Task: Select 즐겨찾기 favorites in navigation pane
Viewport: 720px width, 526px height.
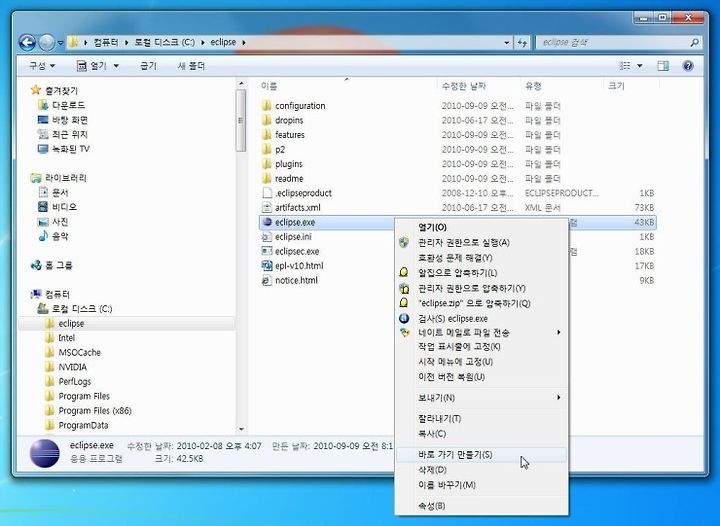Action: point(54,90)
